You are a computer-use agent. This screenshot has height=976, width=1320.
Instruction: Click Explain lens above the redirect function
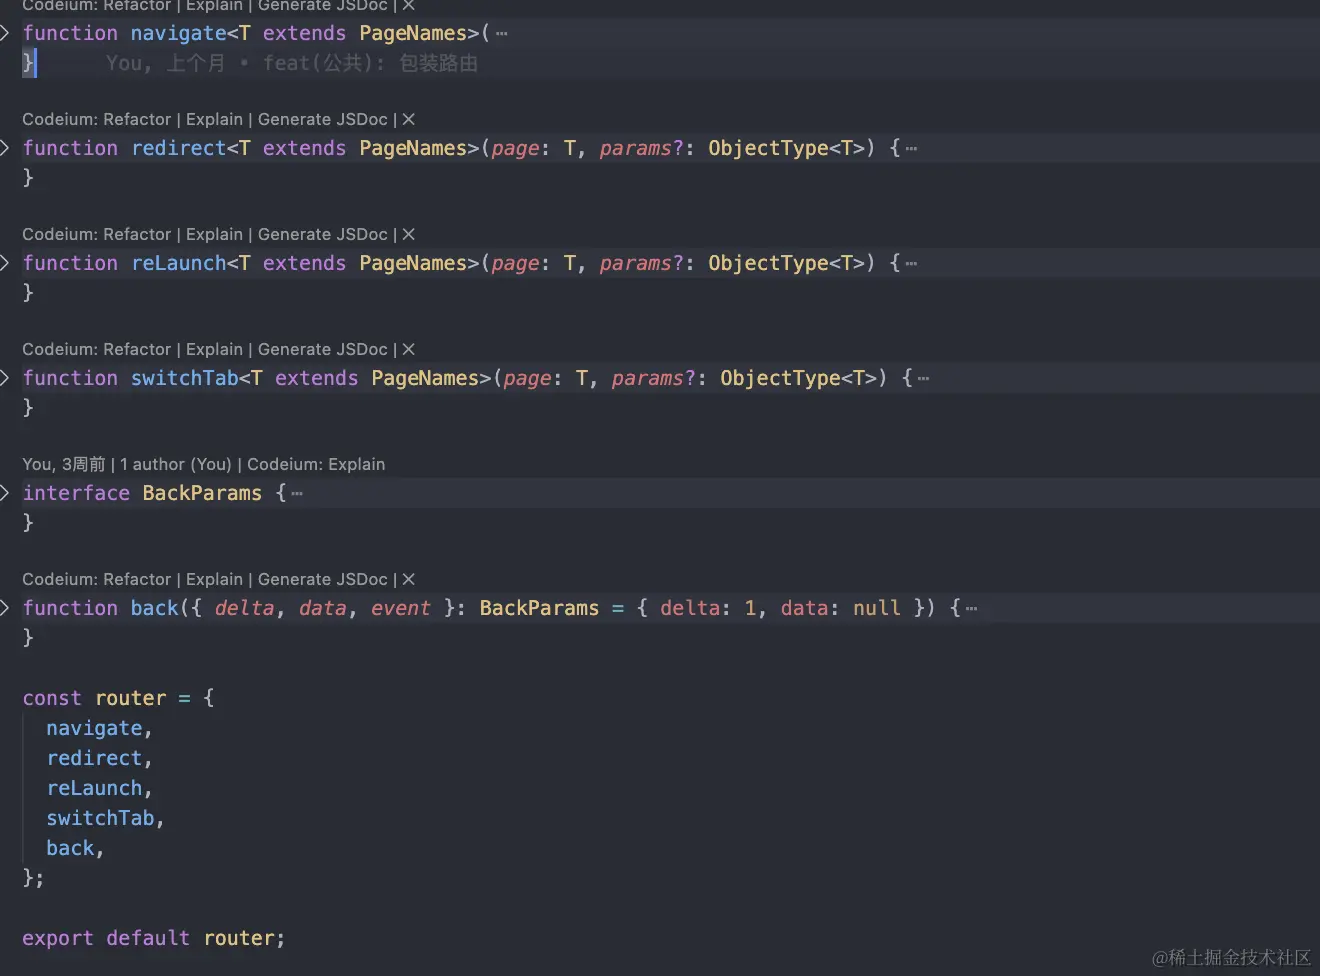[214, 119]
